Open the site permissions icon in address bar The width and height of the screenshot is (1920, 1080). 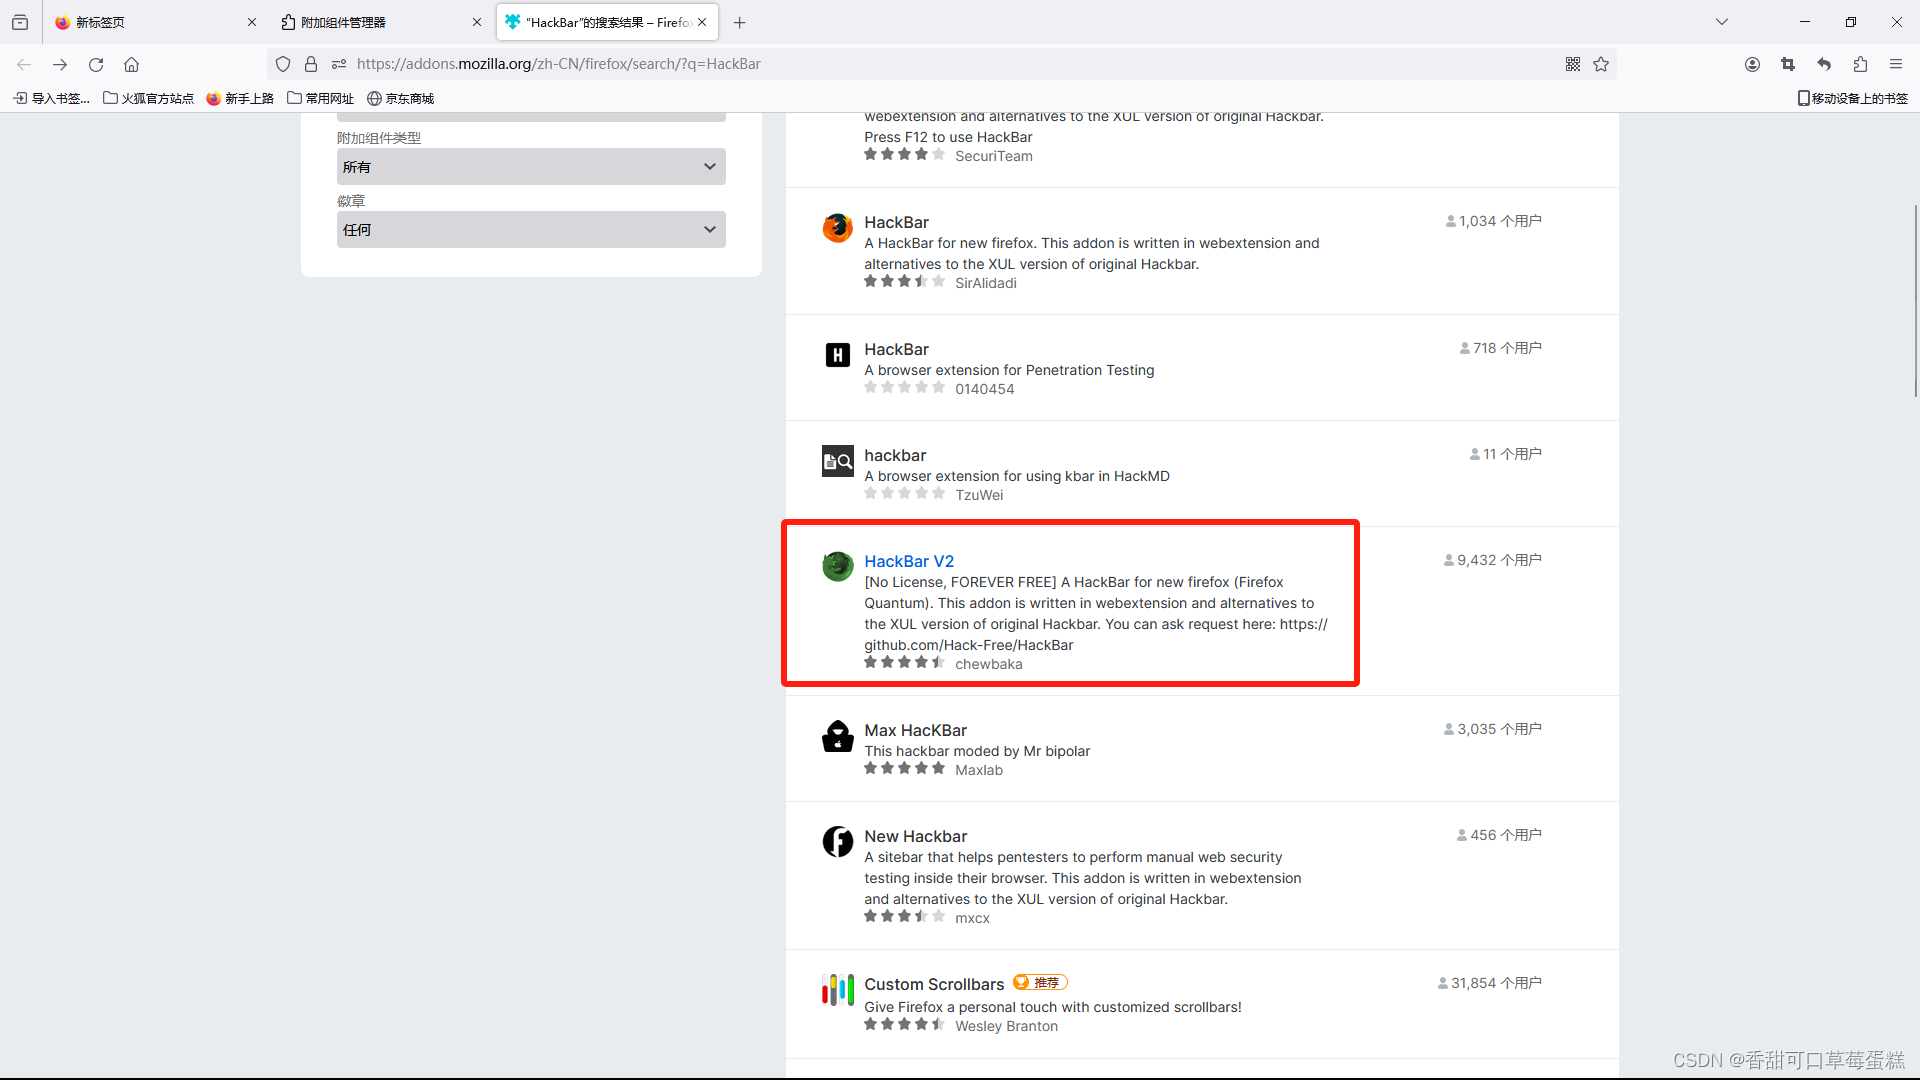click(339, 64)
